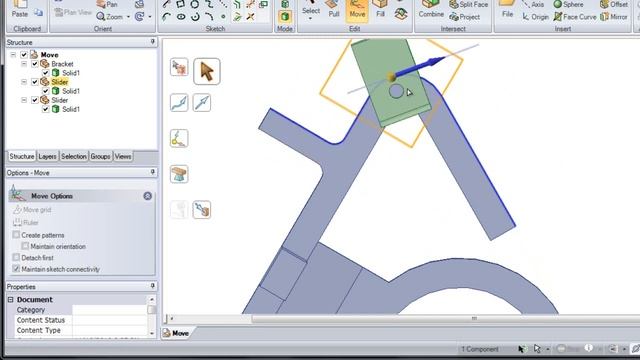The height and width of the screenshot is (360, 640).
Task: Select the Pull tool in Edit group
Action: 333,9
